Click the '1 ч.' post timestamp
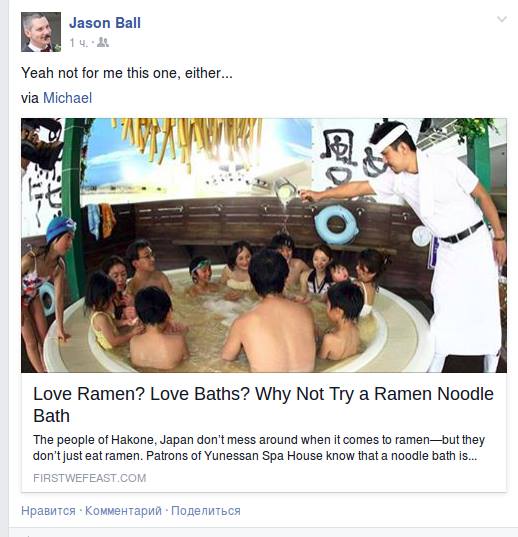 point(78,43)
